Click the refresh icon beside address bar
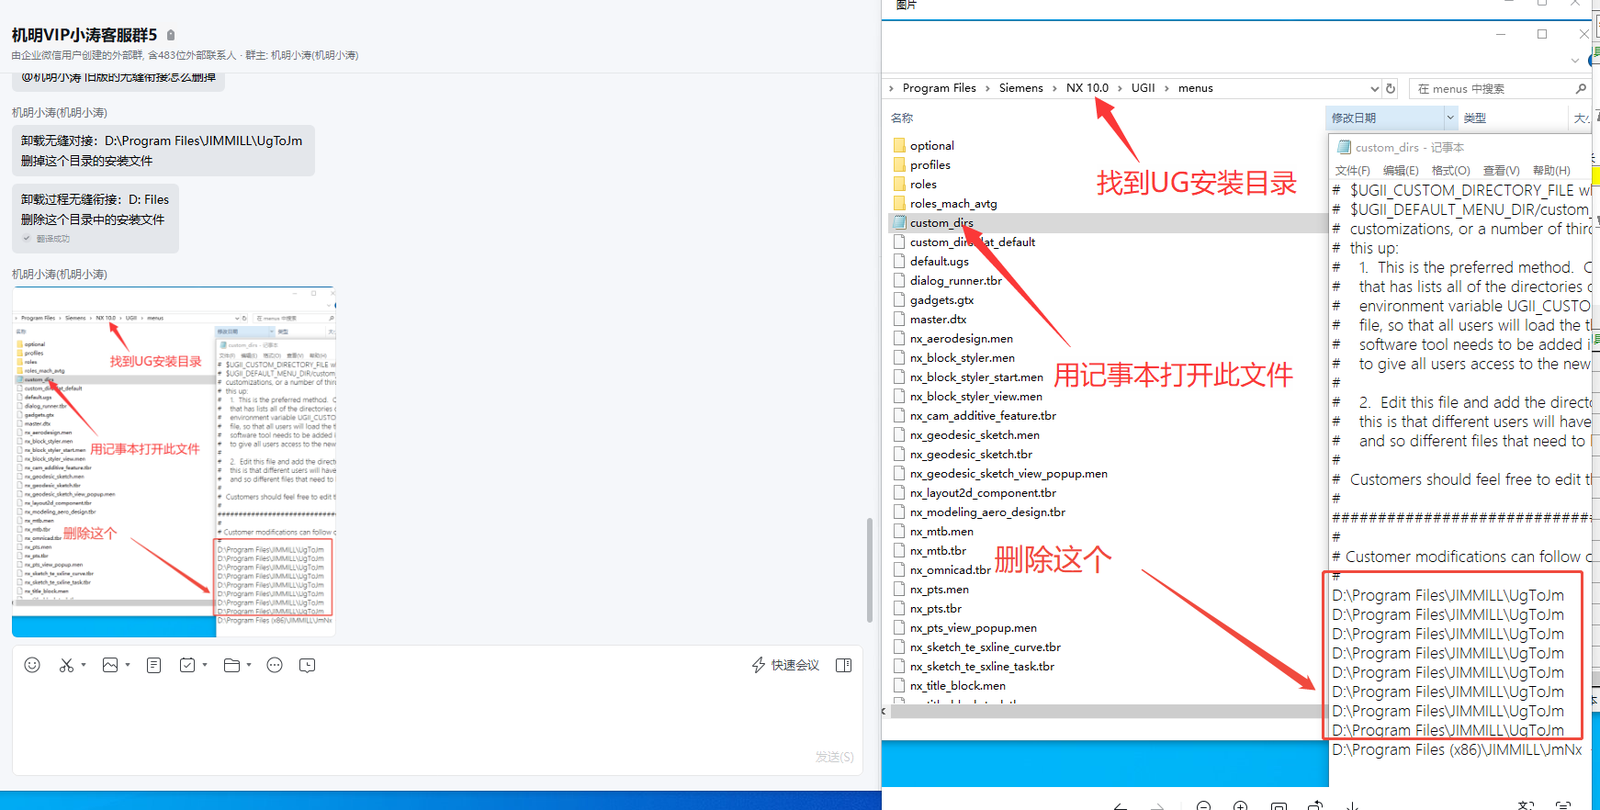1600x810 pixels. pyautogui.click(x=1390, y=88)
